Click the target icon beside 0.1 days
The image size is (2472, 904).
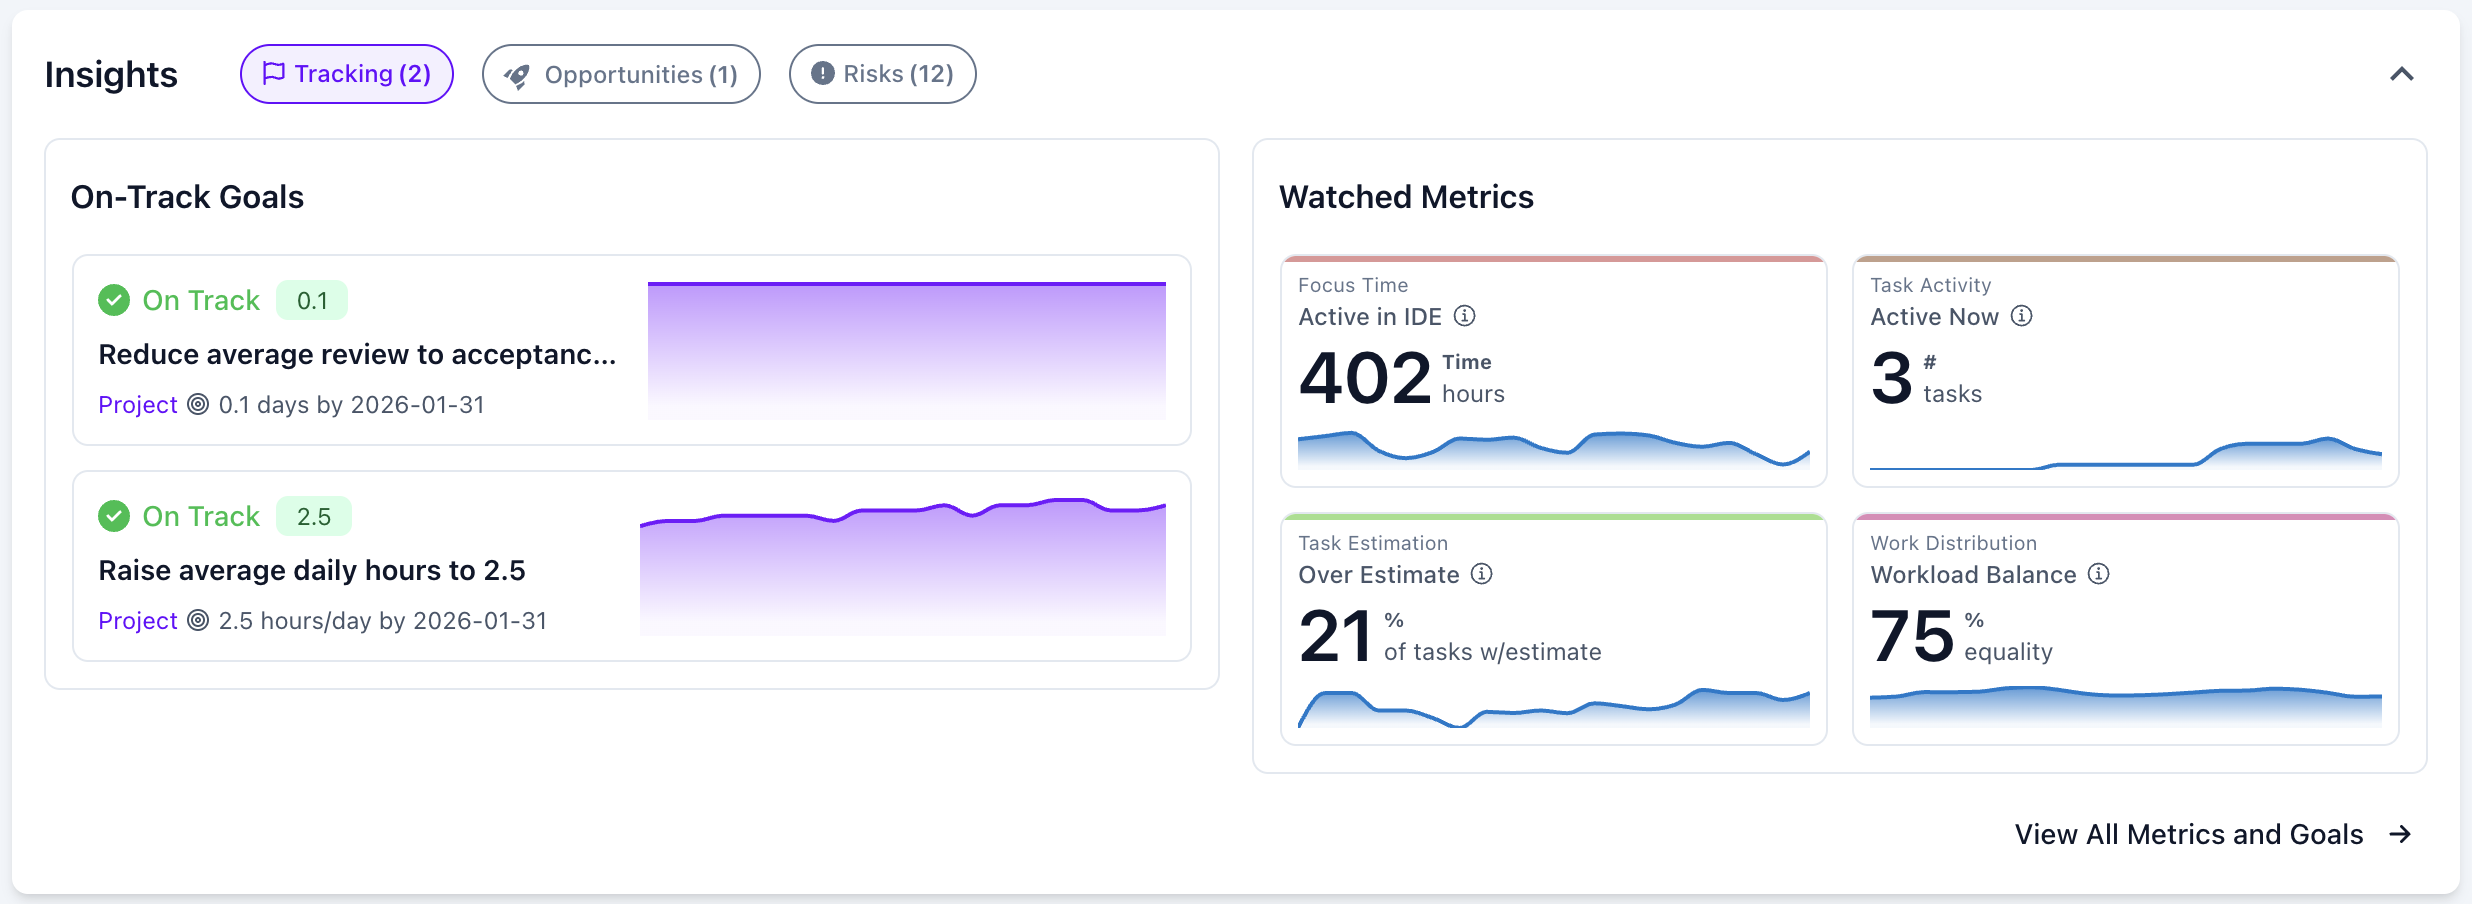pos(196,405)
